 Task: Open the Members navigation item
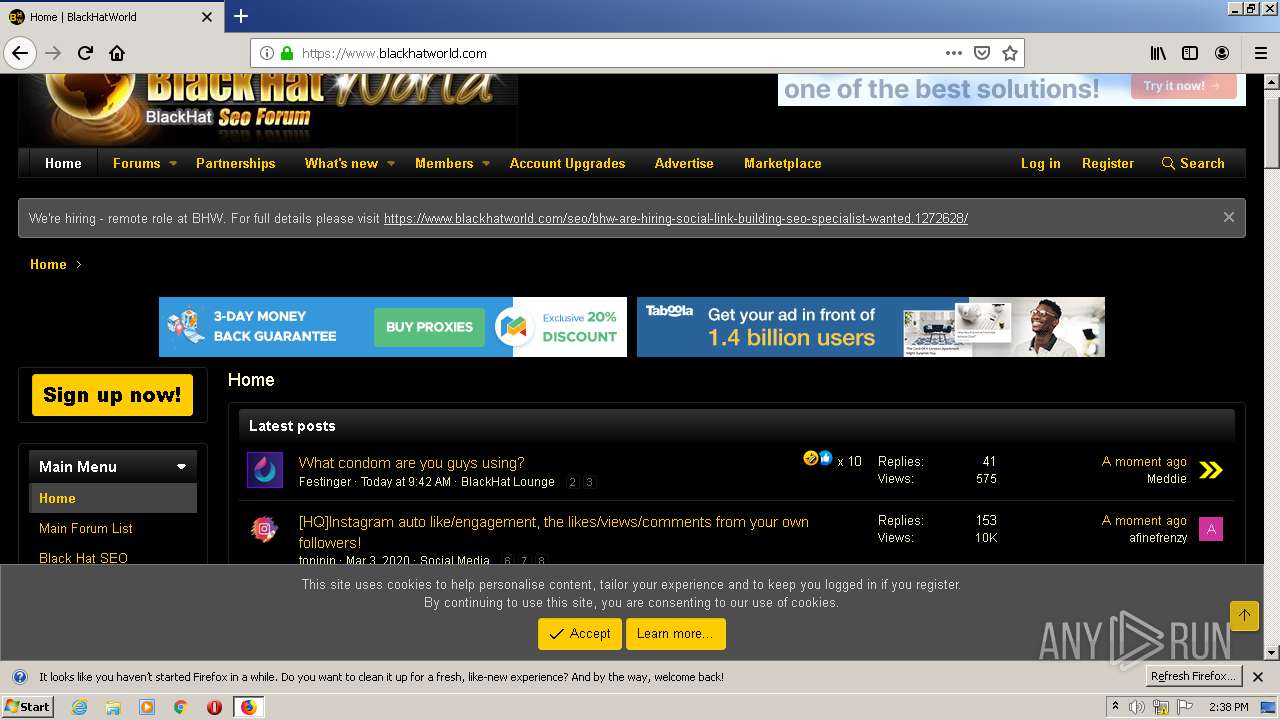[444, 163]
